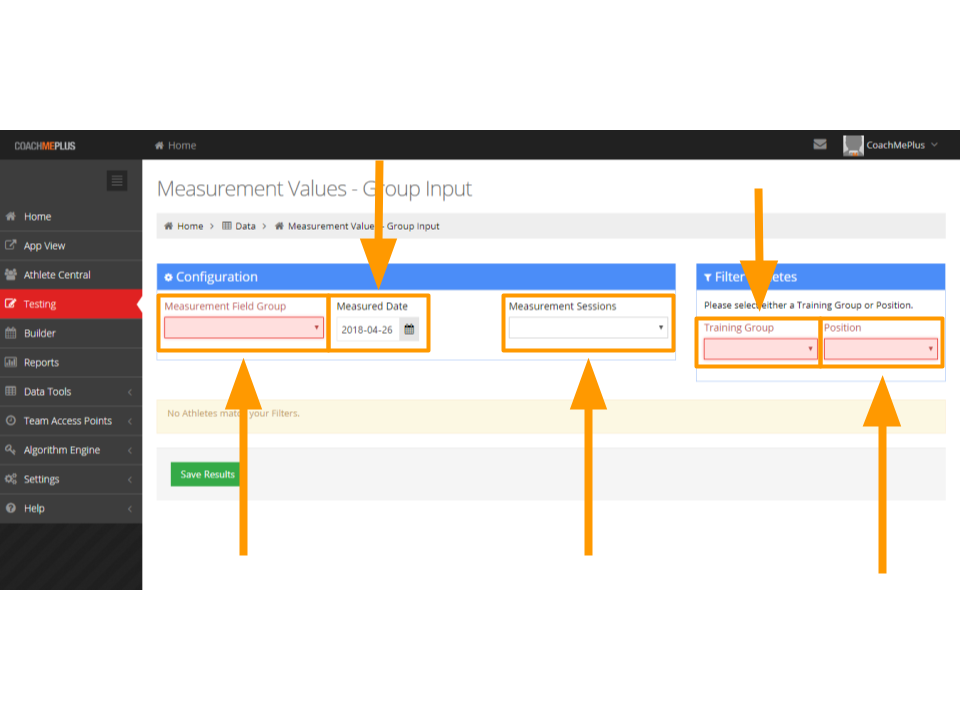Open the Training Group dropdown
Image resolution: width=960 pixels, height=720 pixels.
pos(760,349)
